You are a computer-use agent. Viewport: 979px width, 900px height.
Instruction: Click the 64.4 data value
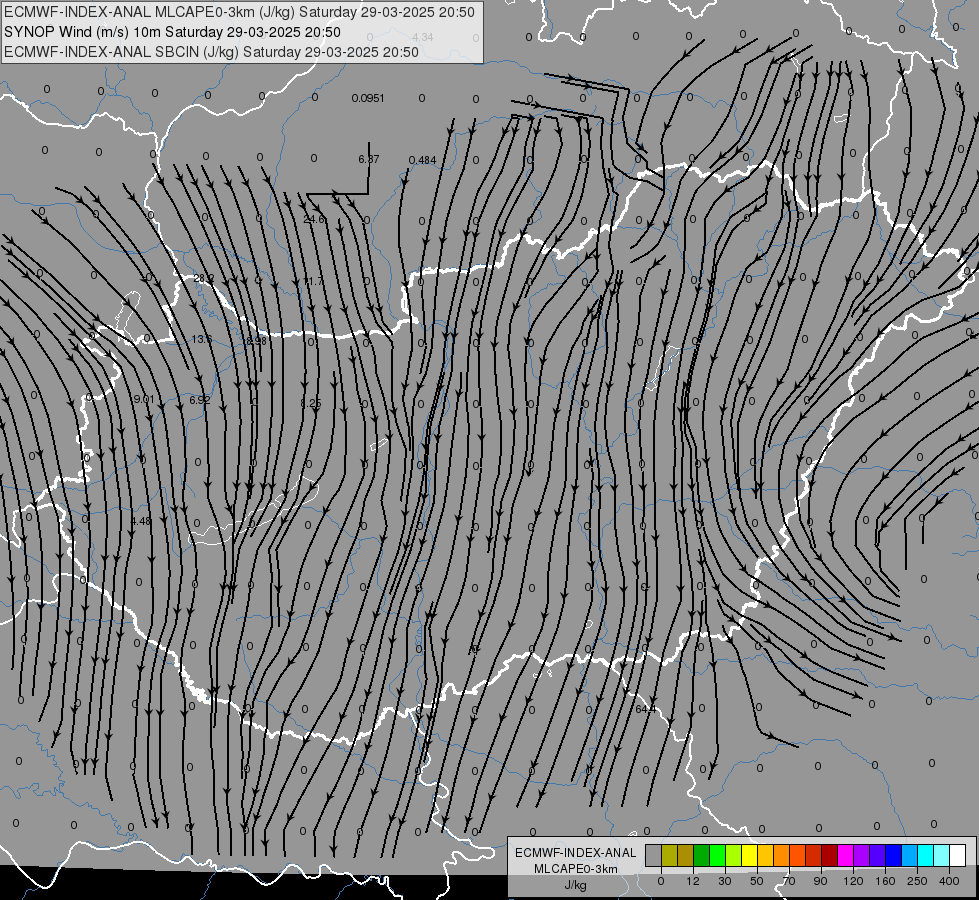pyautogui.click(x=646, y=710)
